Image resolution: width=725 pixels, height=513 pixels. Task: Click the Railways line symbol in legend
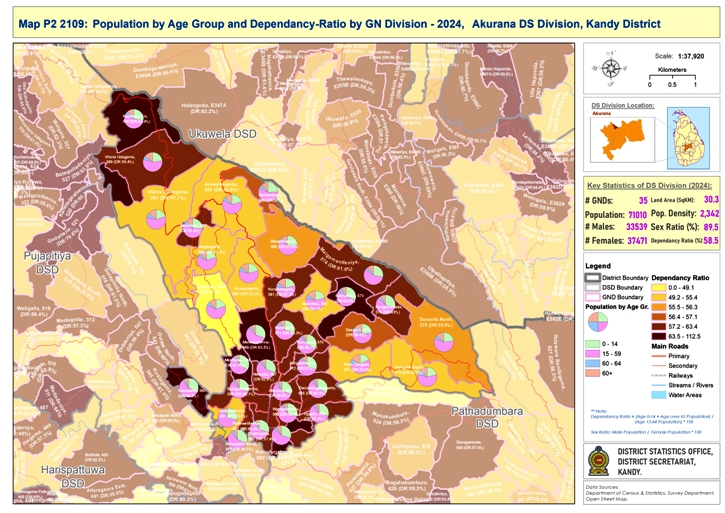click(658, 375)
